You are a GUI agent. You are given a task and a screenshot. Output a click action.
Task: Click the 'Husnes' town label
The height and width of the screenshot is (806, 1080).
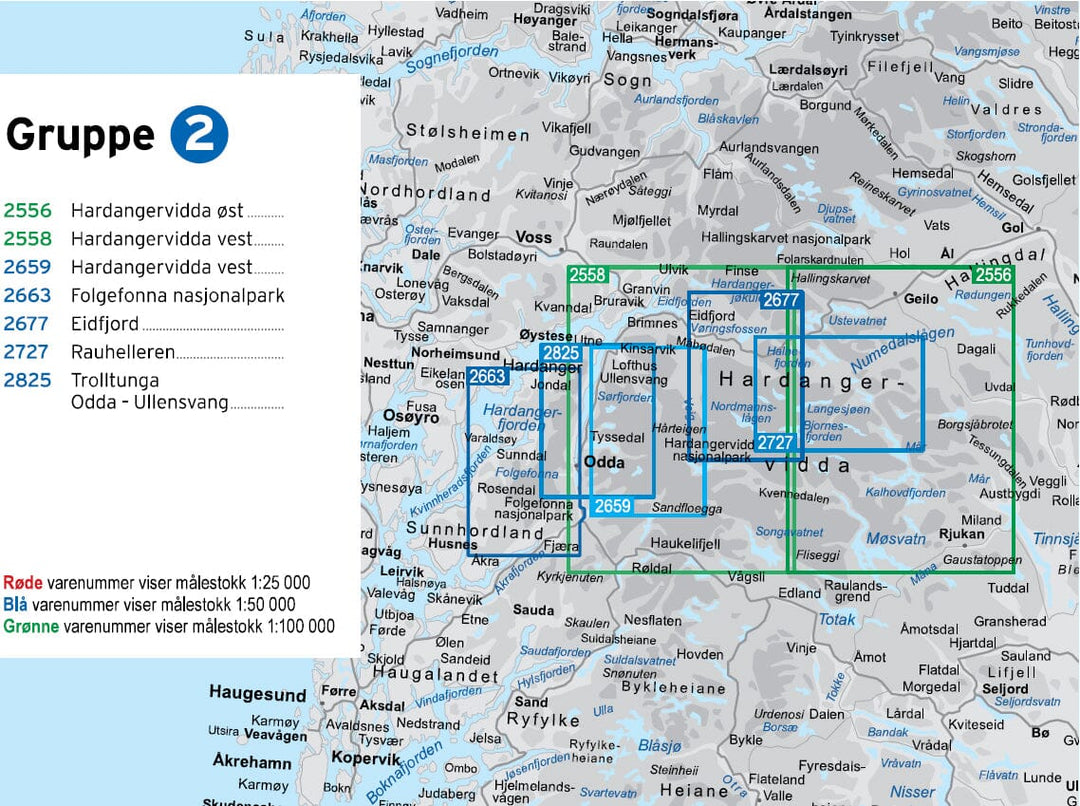[453, 544]
